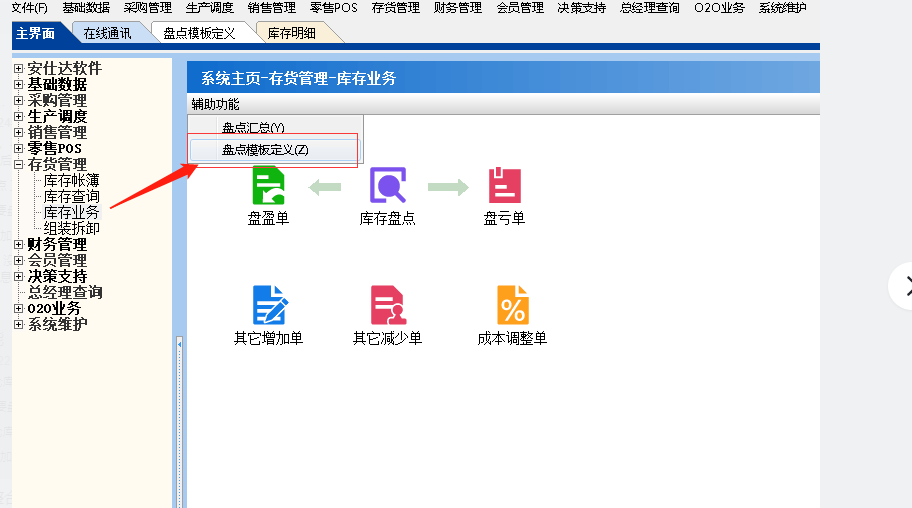Open the 盘亏单 red document icon
Image resolution: width=912 pixels, height=508 pixels.
[x=505, y=185]
